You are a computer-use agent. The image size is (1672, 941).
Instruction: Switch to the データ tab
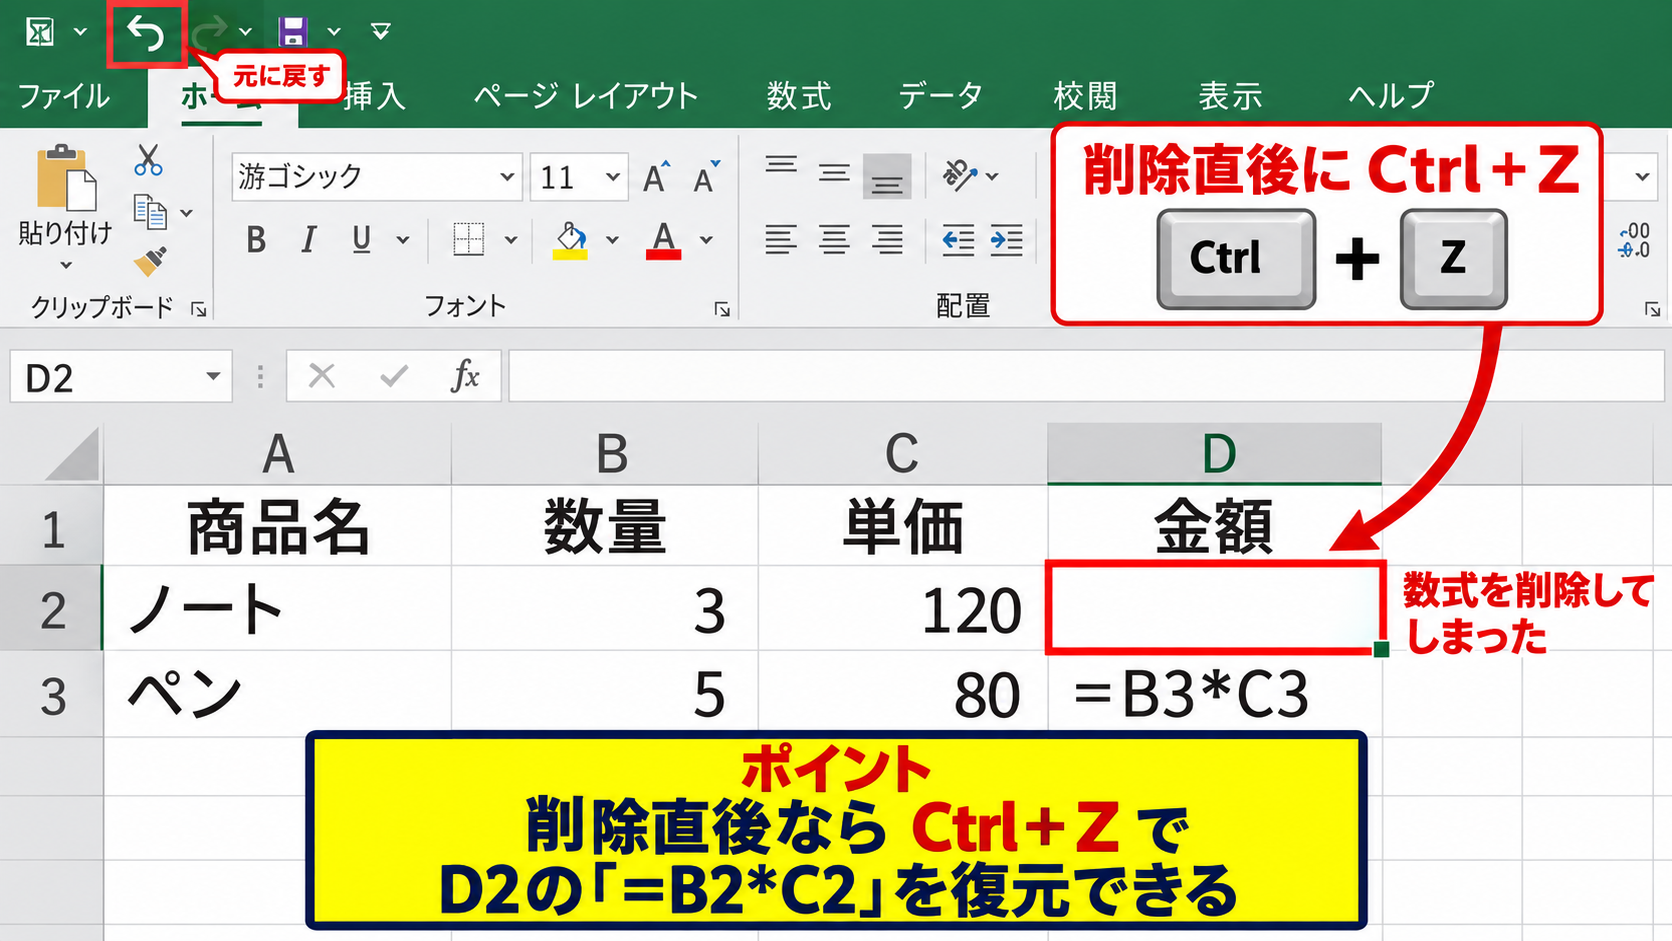pyautogui.click(x=940, y=96)
